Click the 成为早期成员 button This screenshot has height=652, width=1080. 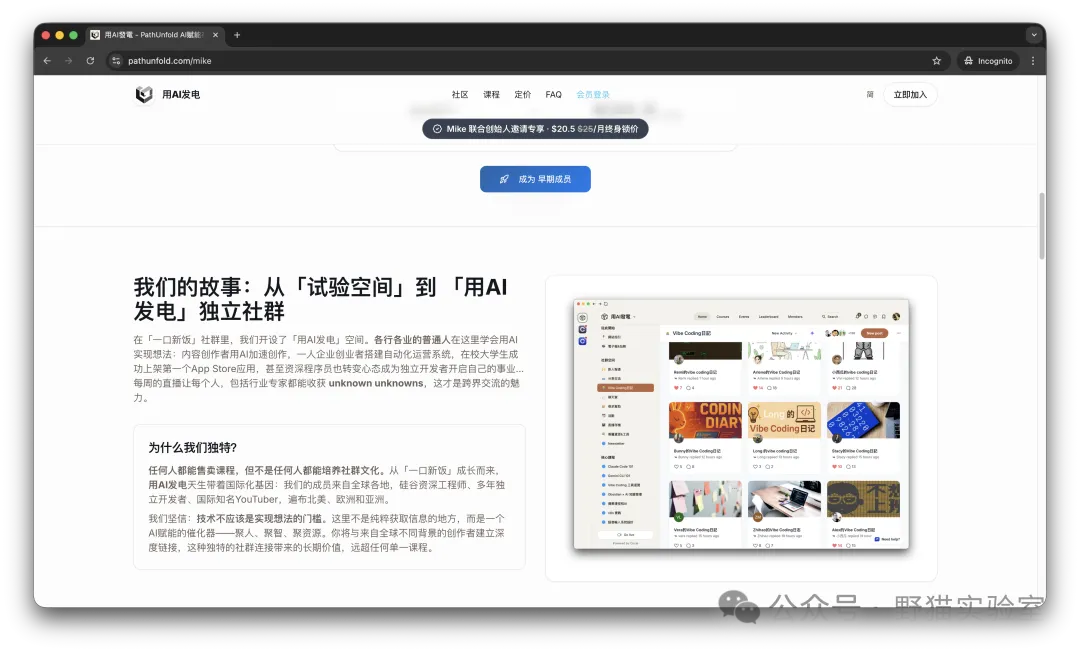point(535,179)
